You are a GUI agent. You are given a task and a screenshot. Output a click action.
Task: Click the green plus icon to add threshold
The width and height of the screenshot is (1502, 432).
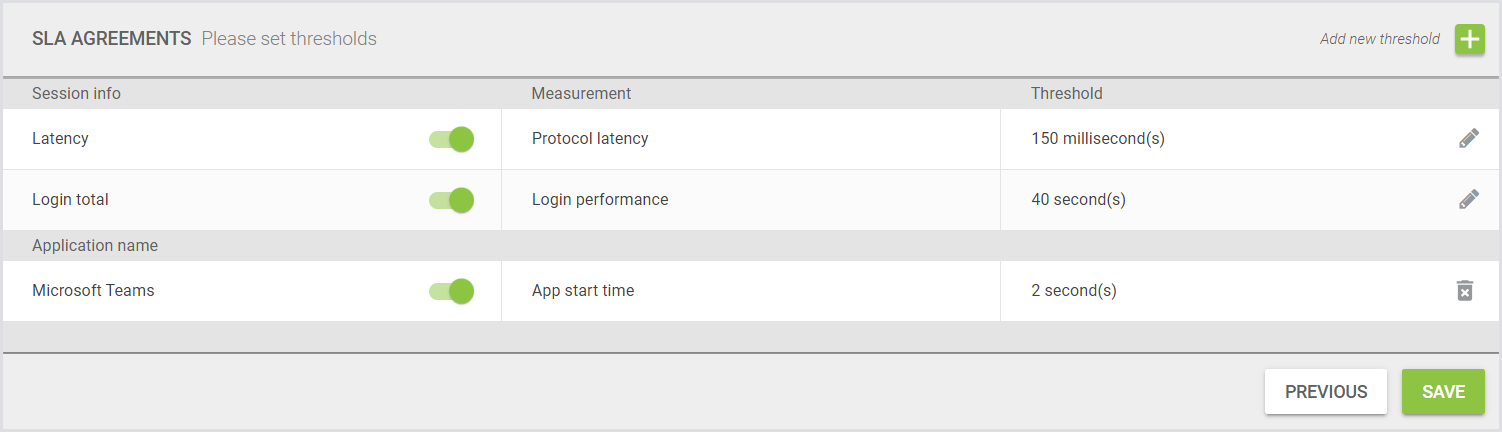click(x=1469, y=40)
